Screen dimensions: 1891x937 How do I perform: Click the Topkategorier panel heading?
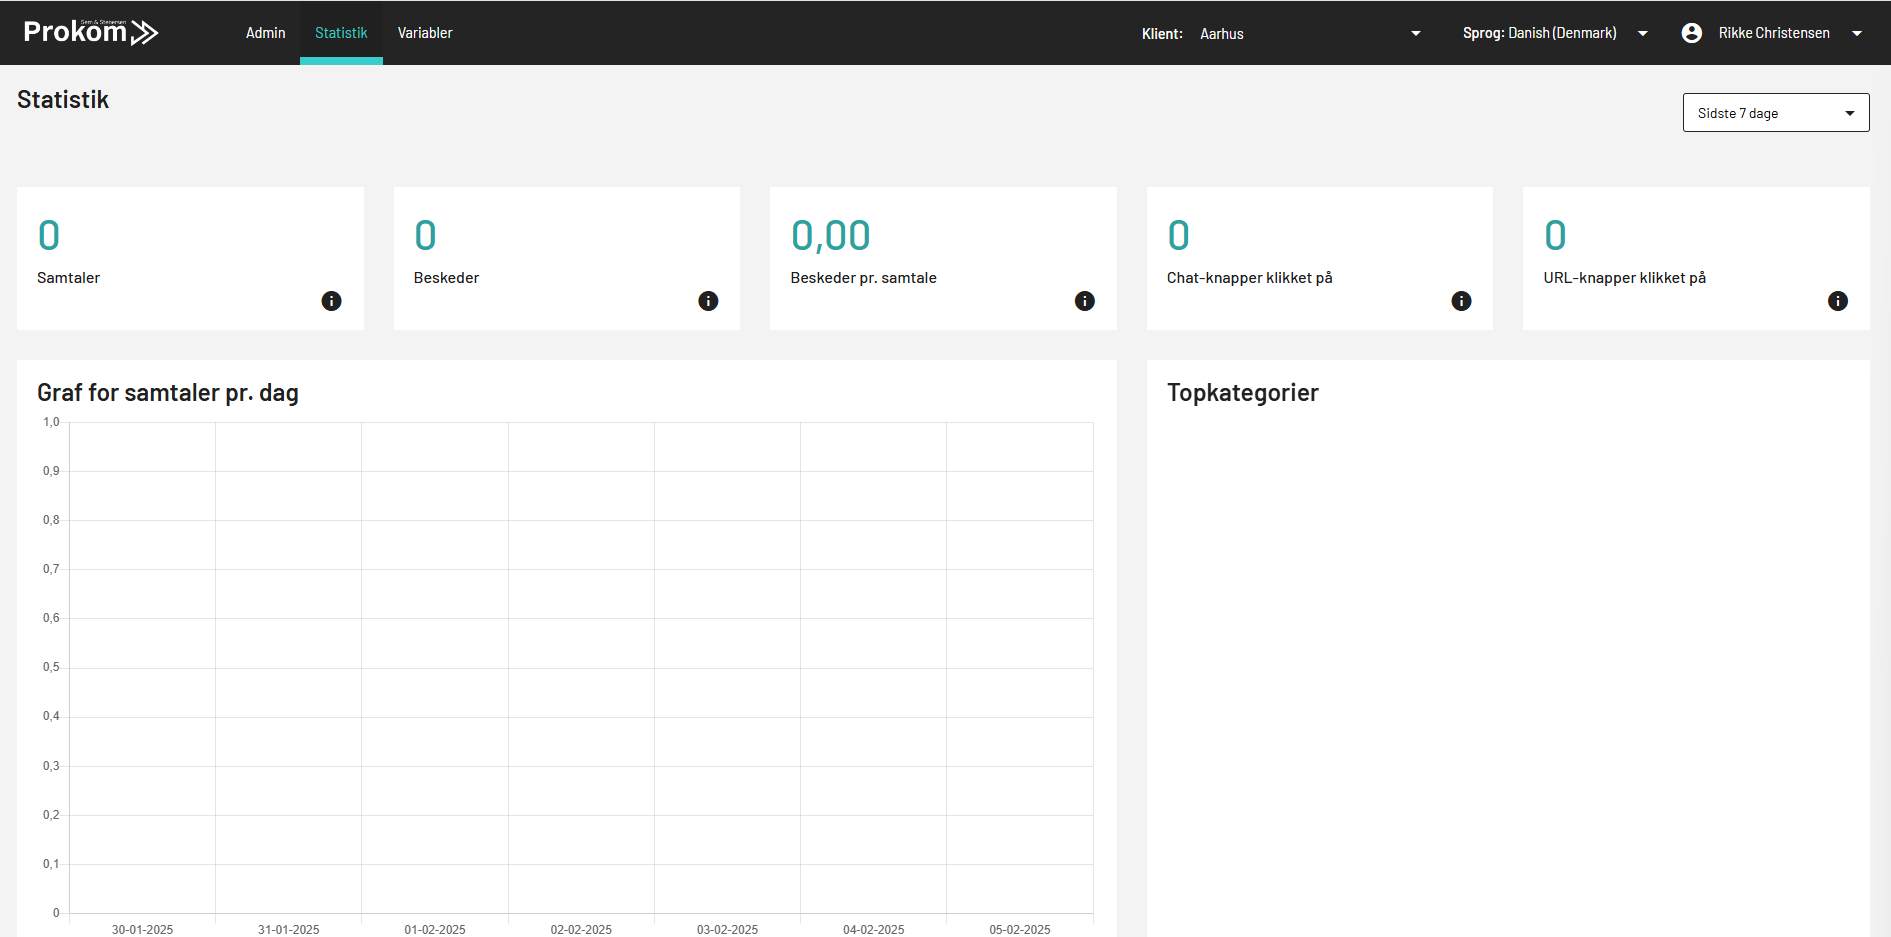click(x=1242, y=393)
